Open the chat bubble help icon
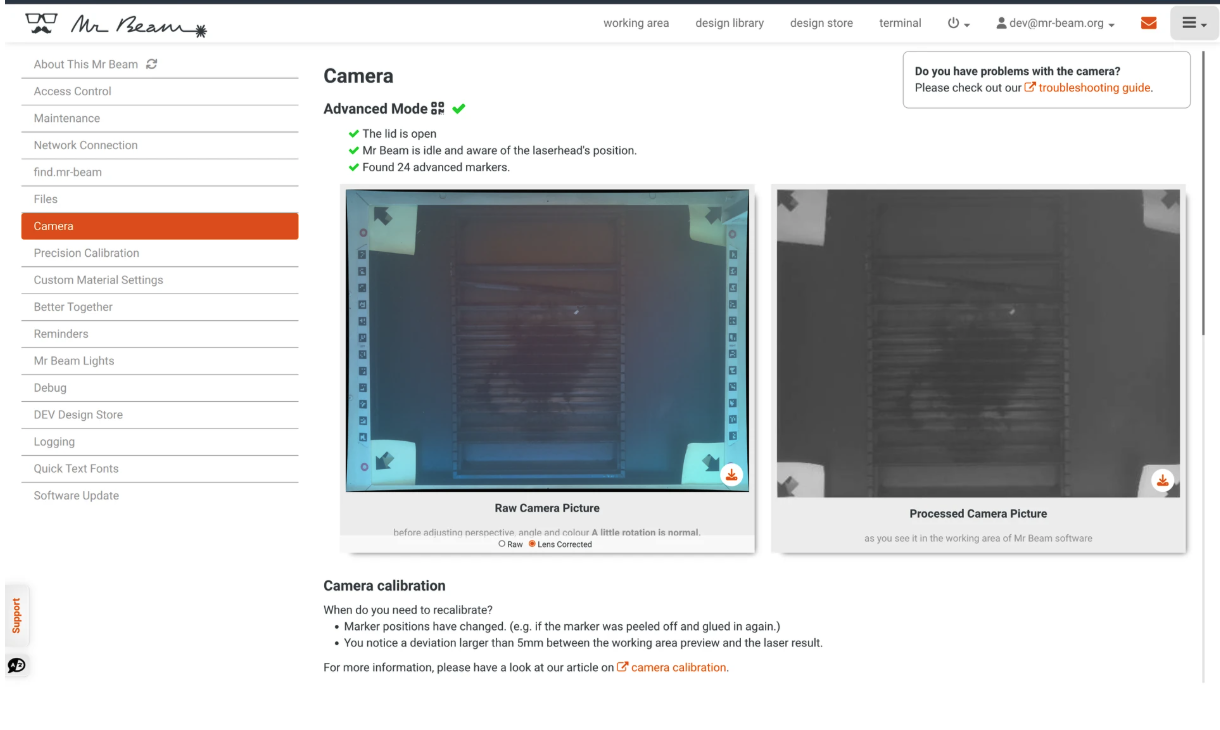The height and width of the screenshot is (730, 1220). [17, 665]
